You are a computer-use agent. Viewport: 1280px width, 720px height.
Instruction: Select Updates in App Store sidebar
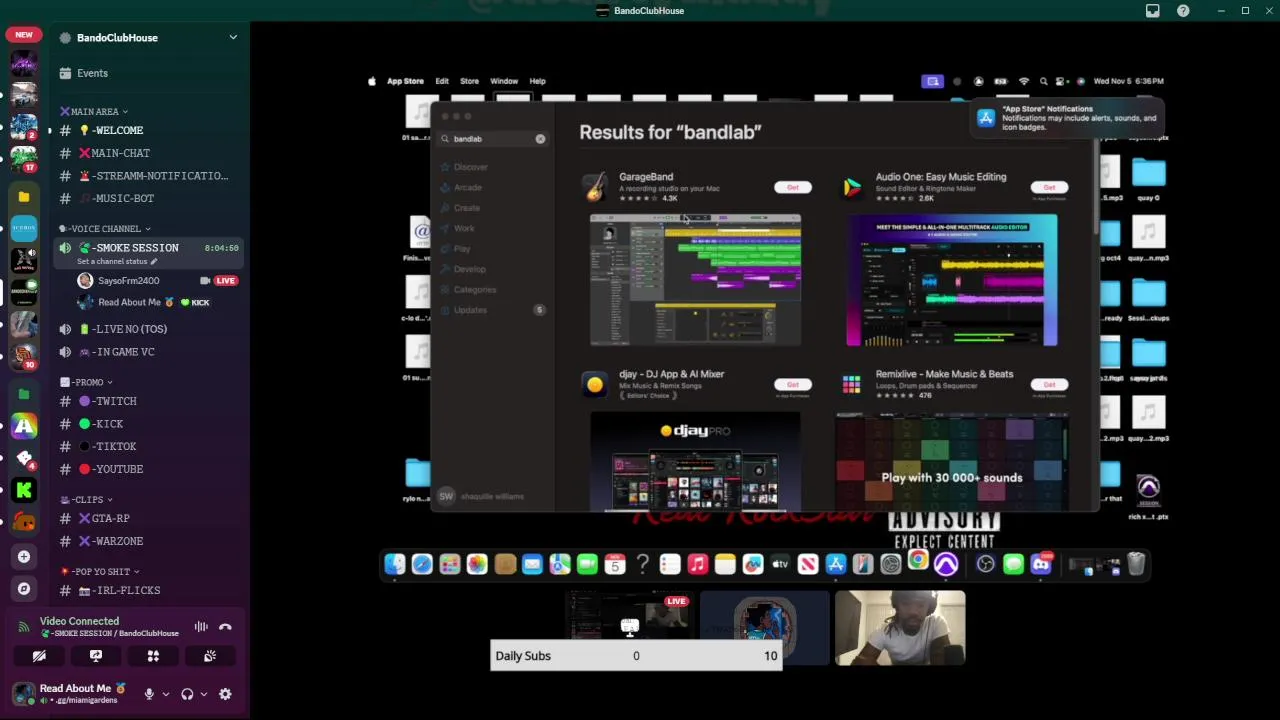coord(470,310)
